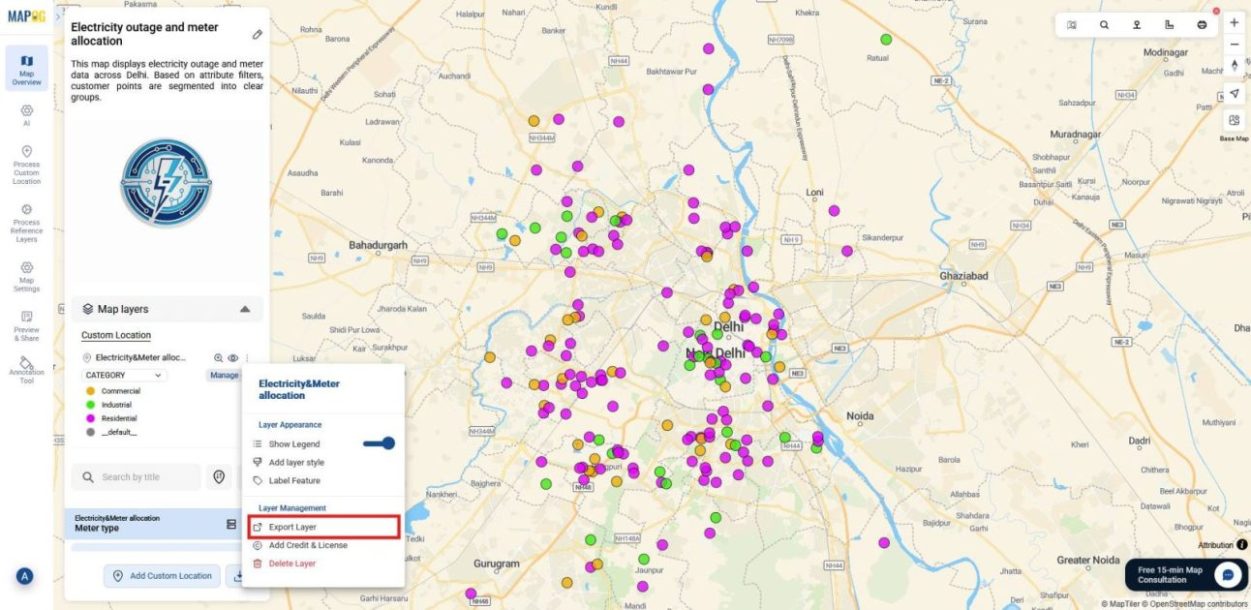The image size is (1251, 610).
Task: Click the Manage button
Action: coord(223,375)
